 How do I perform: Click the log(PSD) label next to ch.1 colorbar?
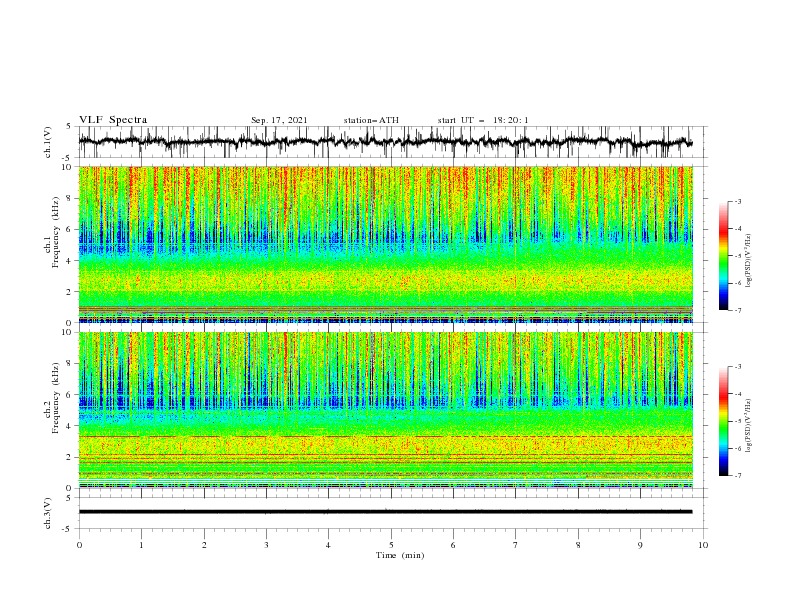click(x=748, y=261)
